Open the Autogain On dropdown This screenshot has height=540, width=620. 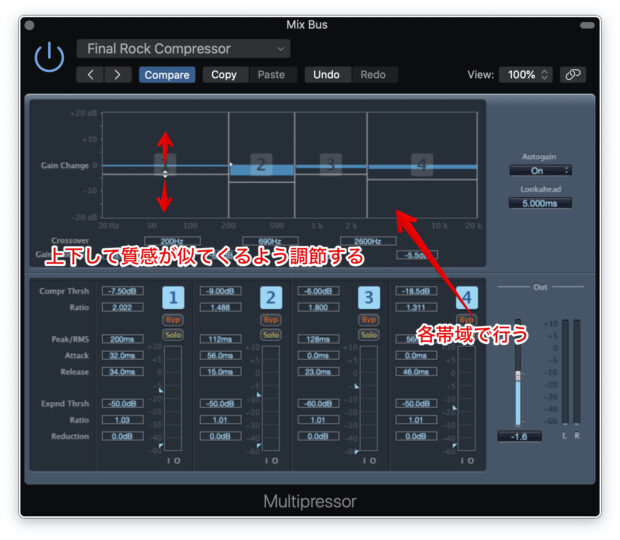point(538,171)
